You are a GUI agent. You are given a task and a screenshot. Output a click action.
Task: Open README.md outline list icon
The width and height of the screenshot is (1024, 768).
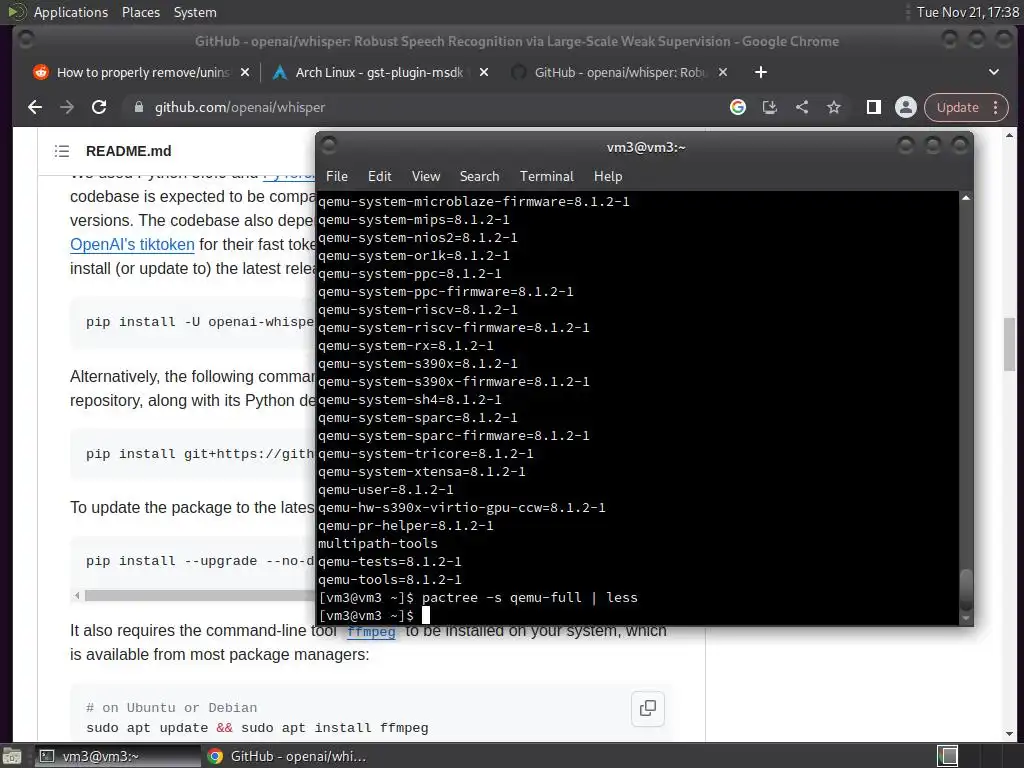62,151
